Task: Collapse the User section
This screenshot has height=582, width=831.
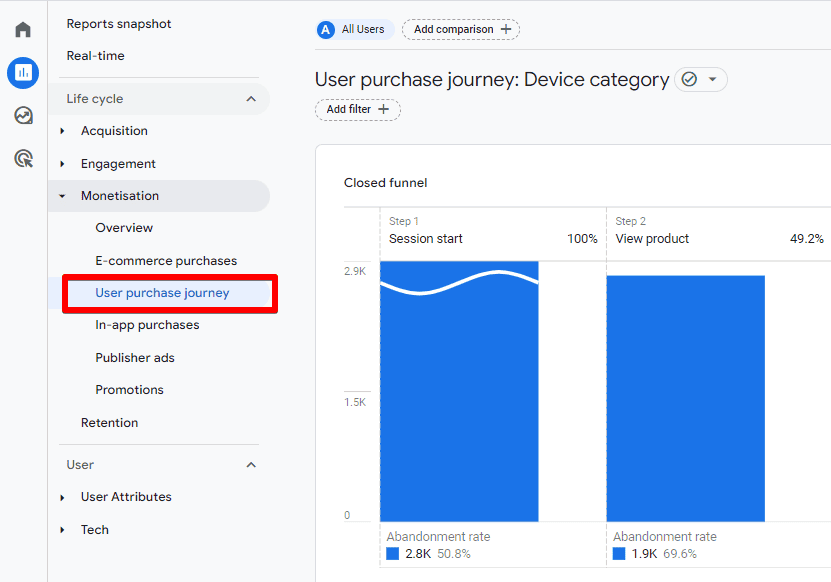Action: 251,464
